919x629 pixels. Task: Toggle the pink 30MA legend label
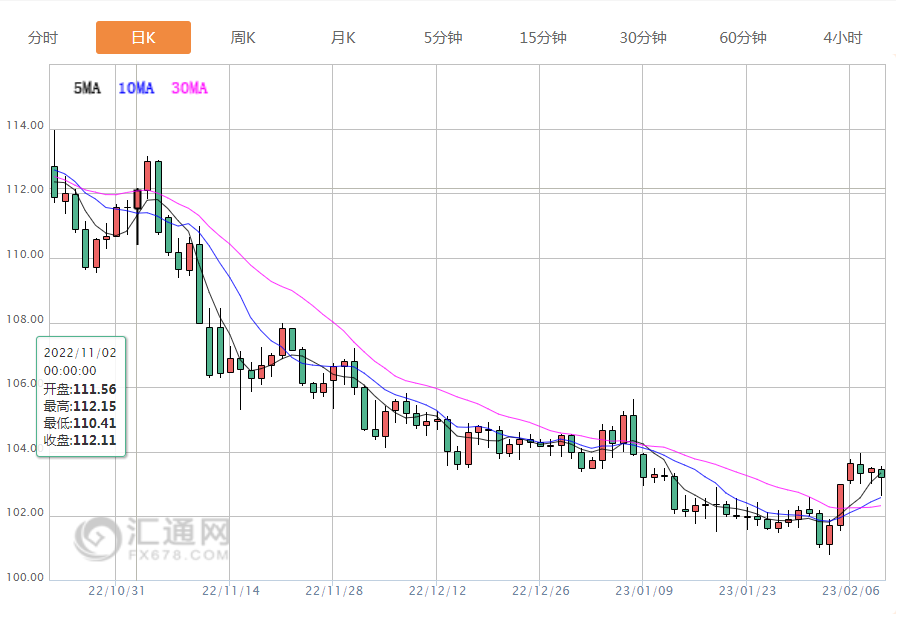coord(189,88)
